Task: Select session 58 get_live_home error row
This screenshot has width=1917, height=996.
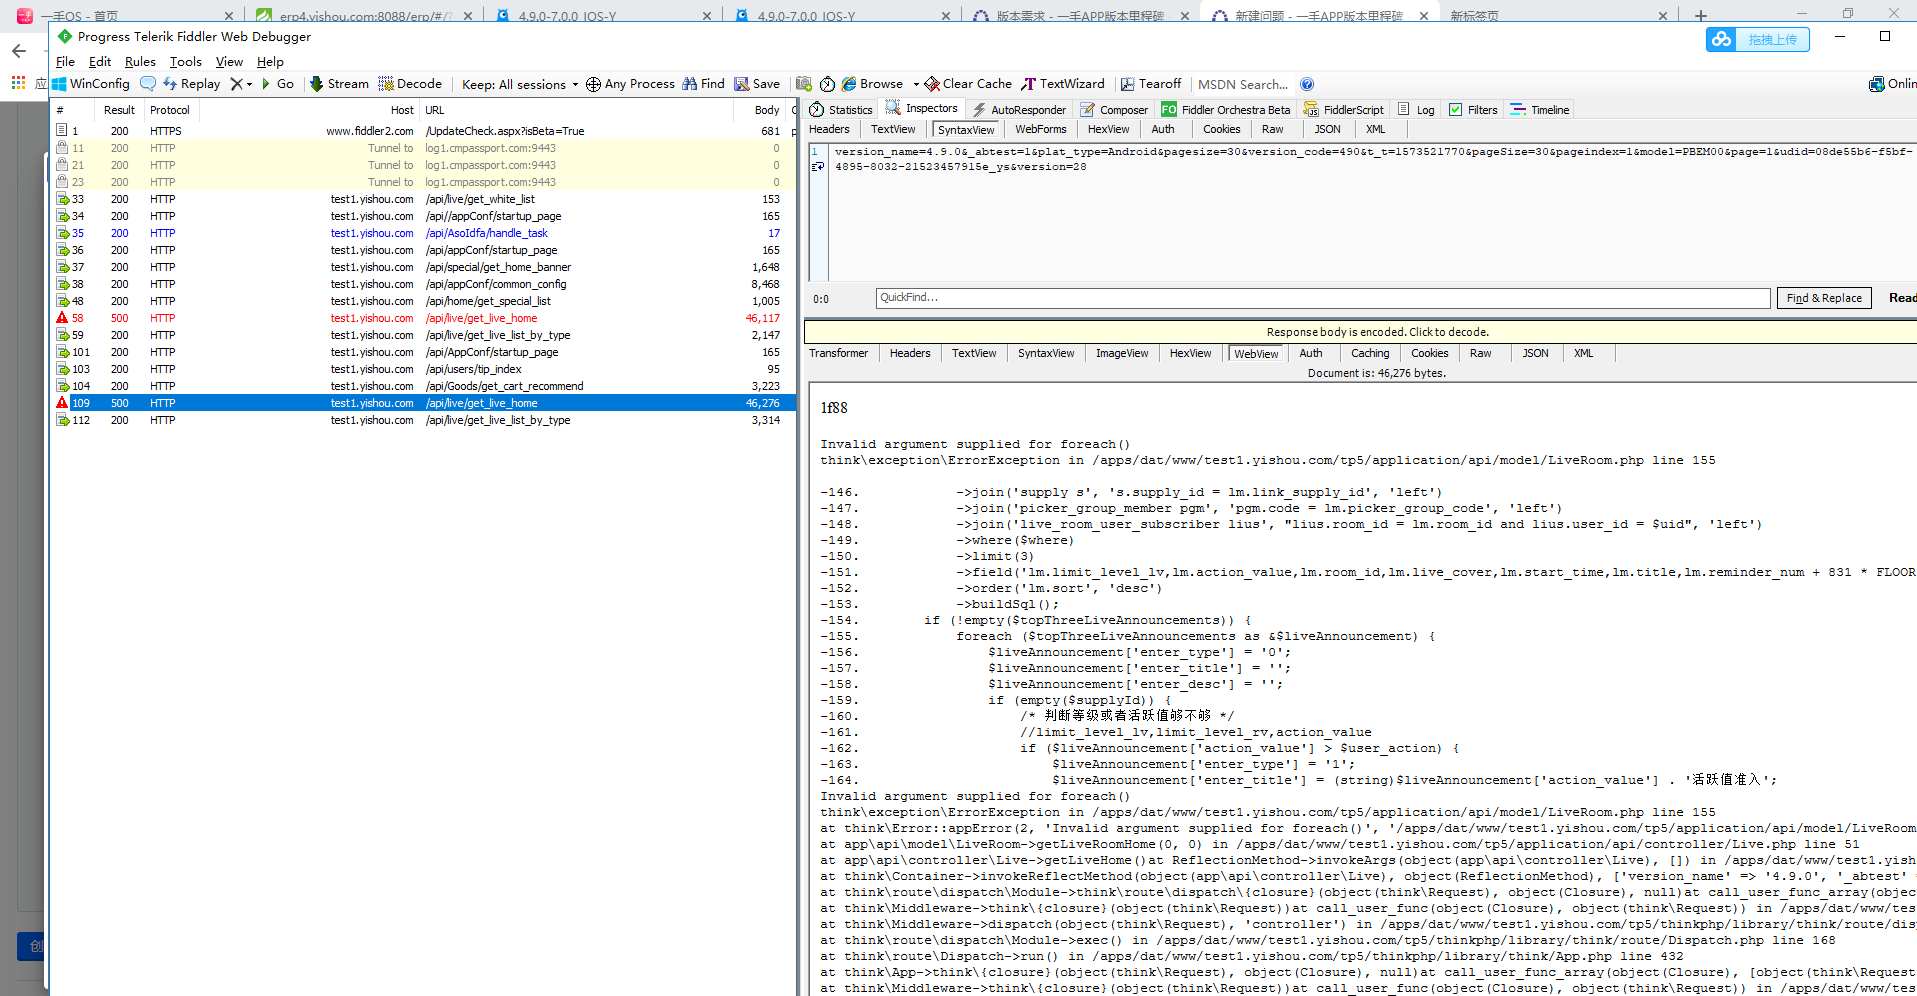Action: click(424, 318)
